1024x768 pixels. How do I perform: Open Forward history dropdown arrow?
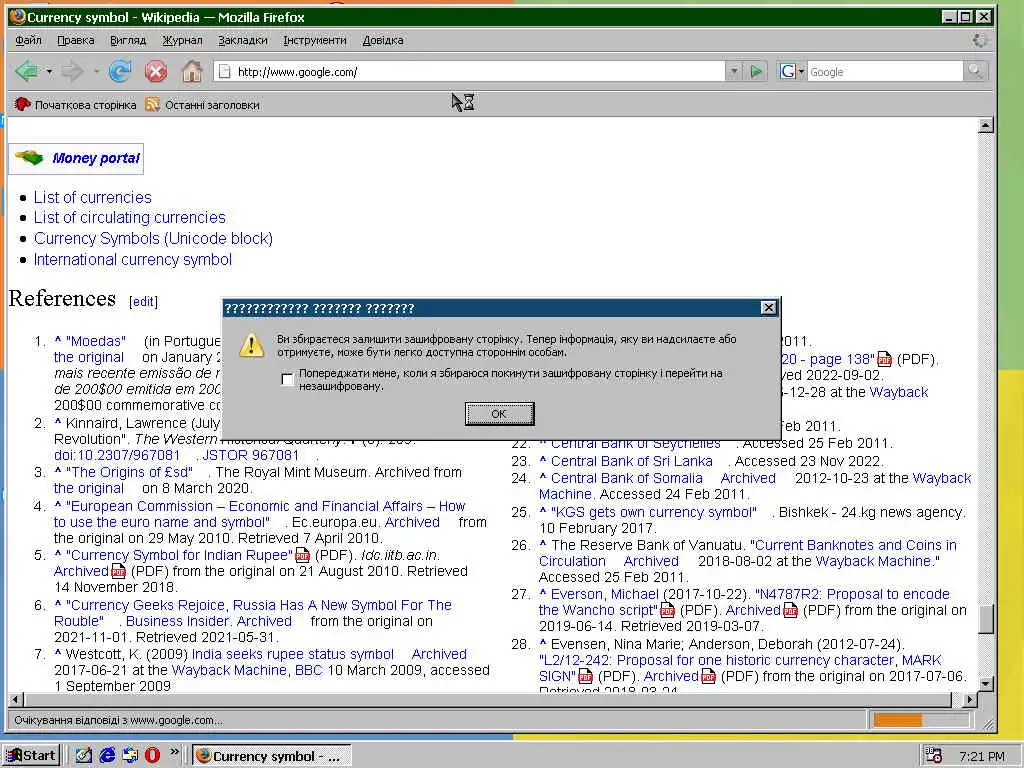95,71
